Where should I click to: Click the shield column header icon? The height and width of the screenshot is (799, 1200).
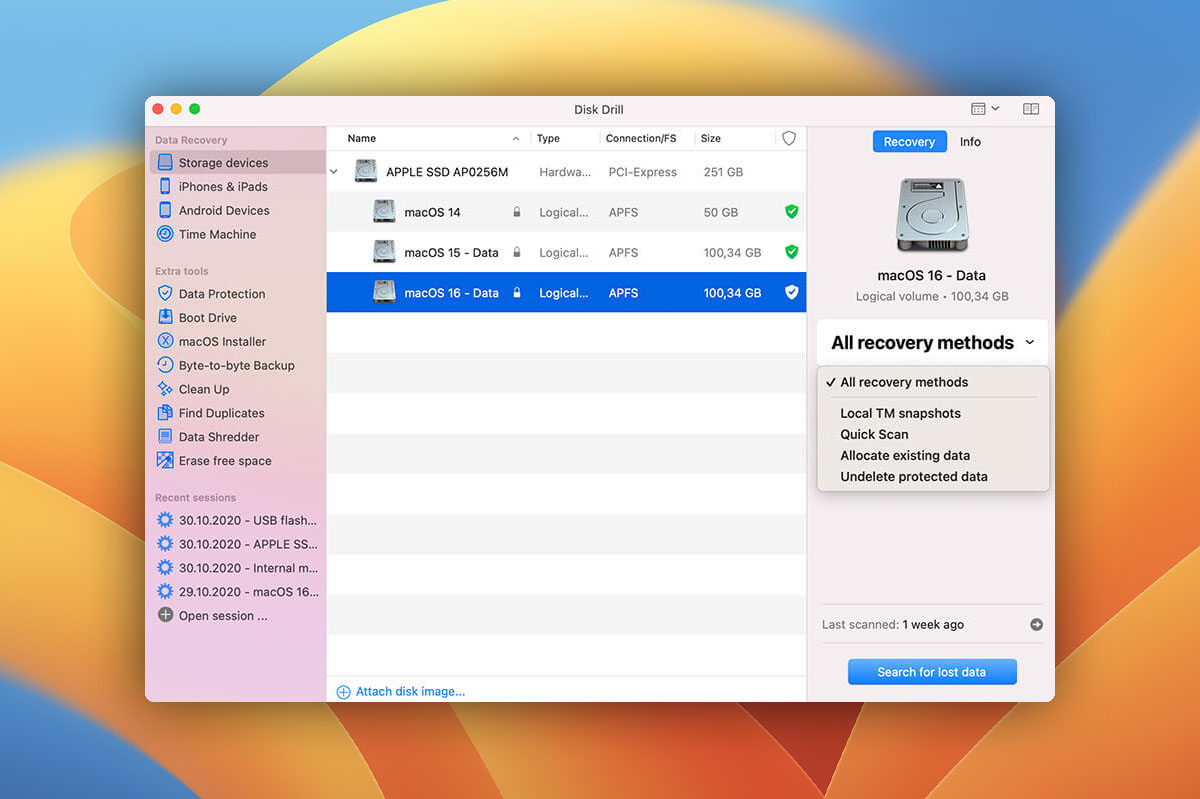tap(789, 138)
